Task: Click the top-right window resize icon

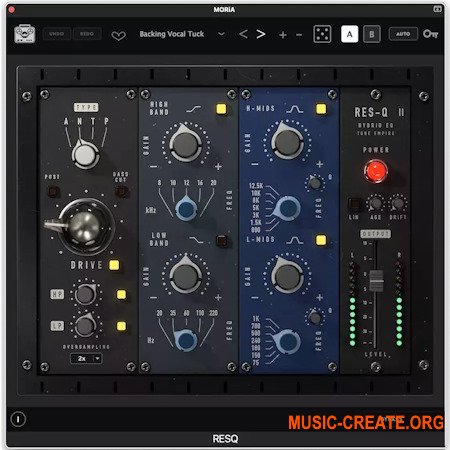Action: [x=437, y=9]
